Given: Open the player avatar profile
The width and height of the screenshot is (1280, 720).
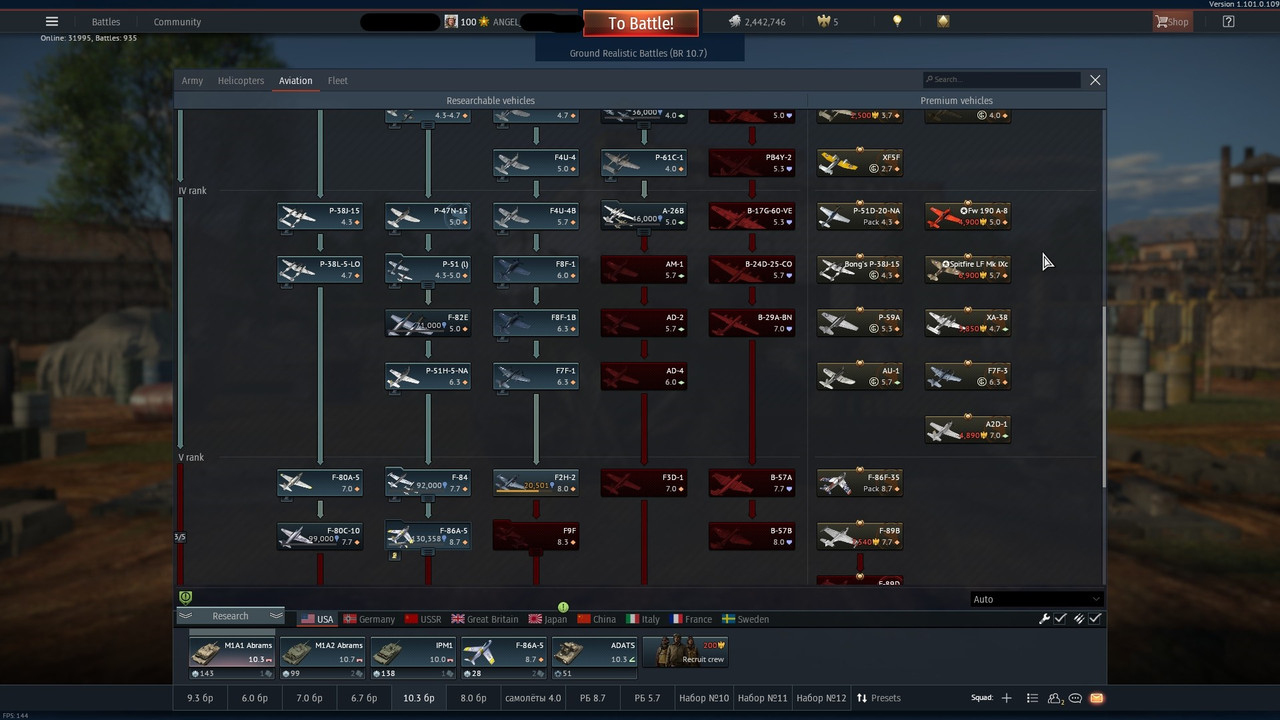Looking at the screenshot, I should coord(452,22).
